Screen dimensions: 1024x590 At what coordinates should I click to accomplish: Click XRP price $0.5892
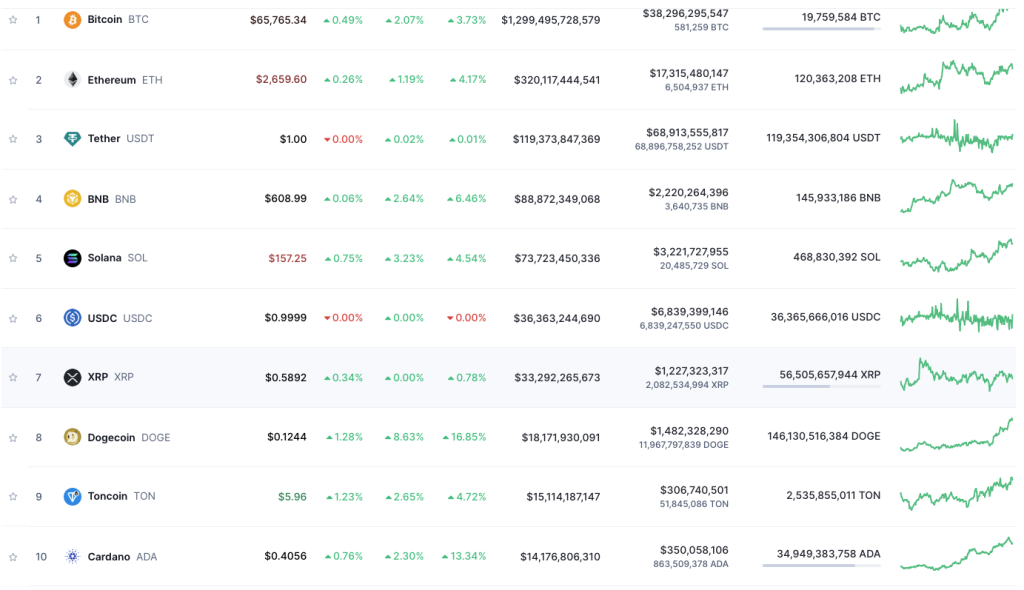tap(286, 378)
